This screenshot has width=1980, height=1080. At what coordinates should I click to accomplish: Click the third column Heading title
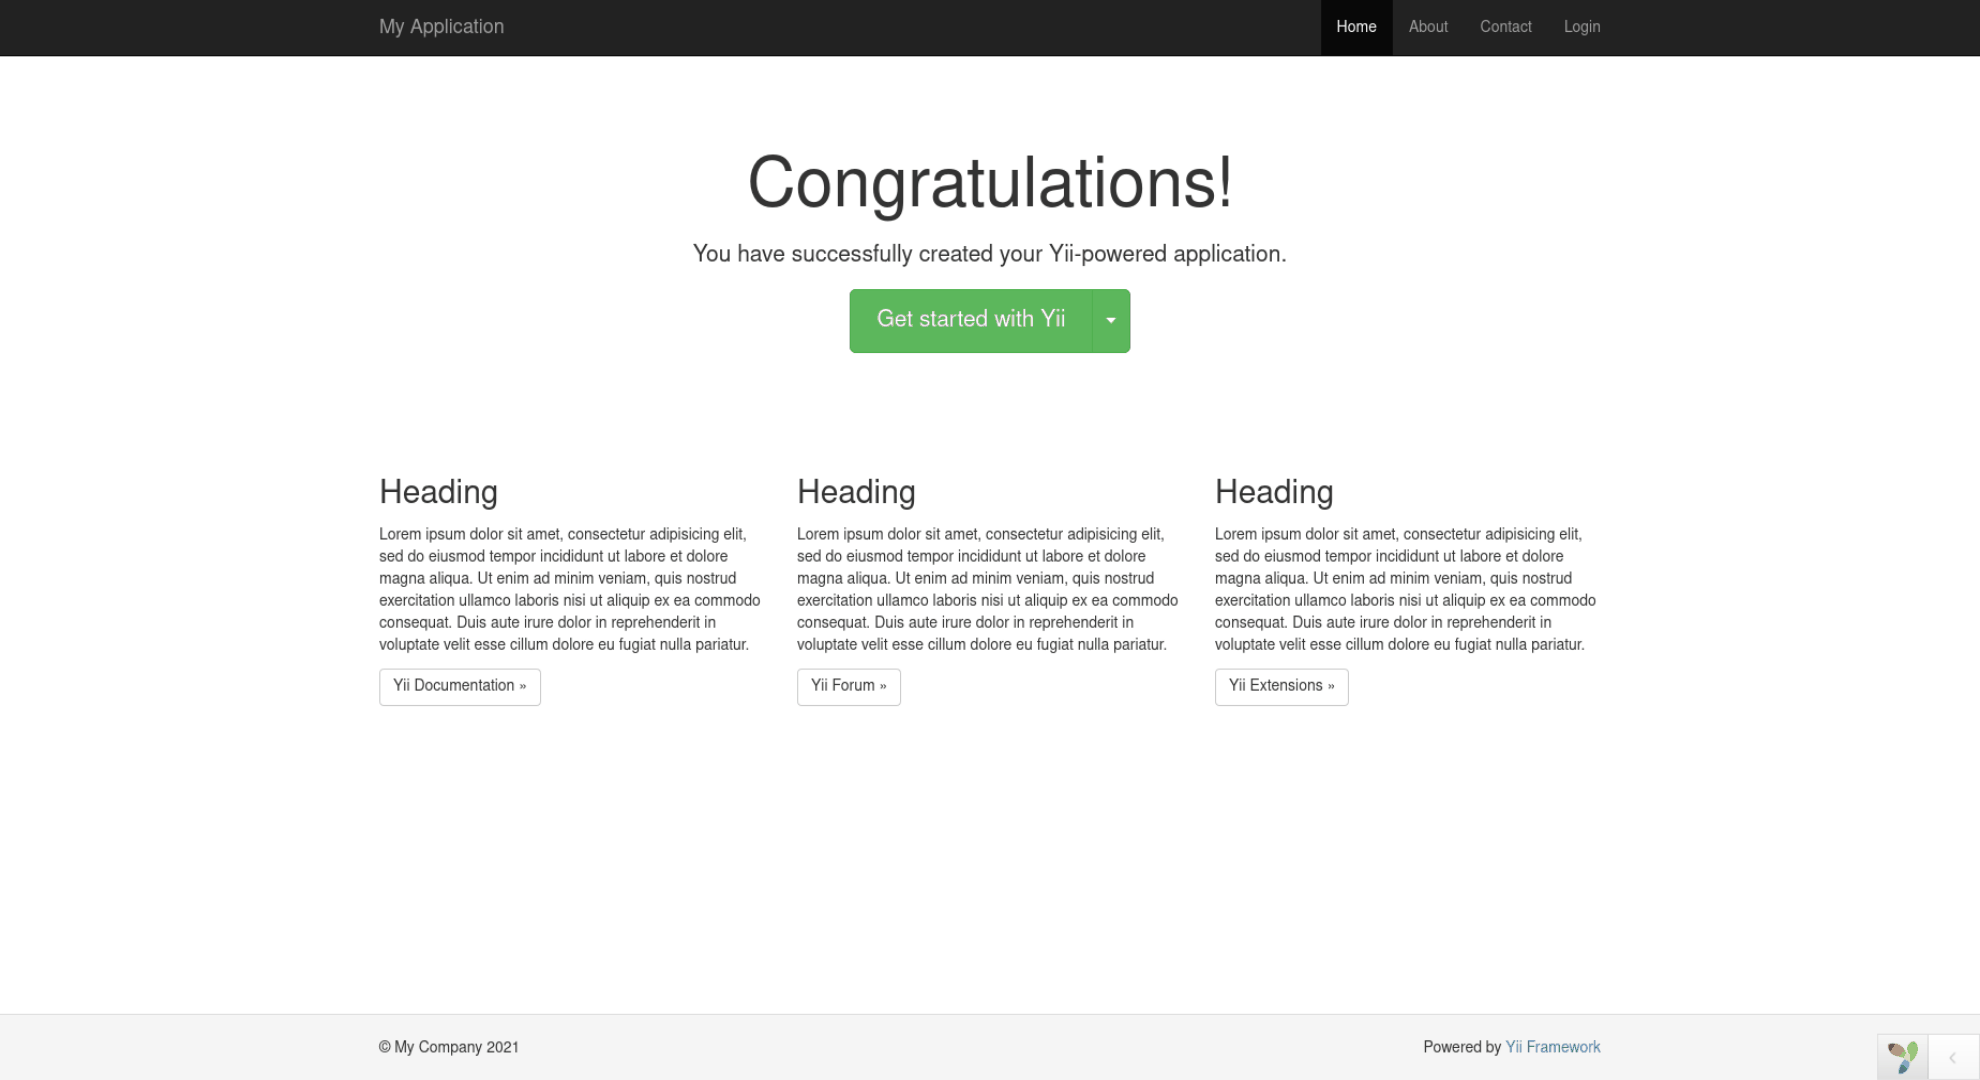[x=1273, y=492]
